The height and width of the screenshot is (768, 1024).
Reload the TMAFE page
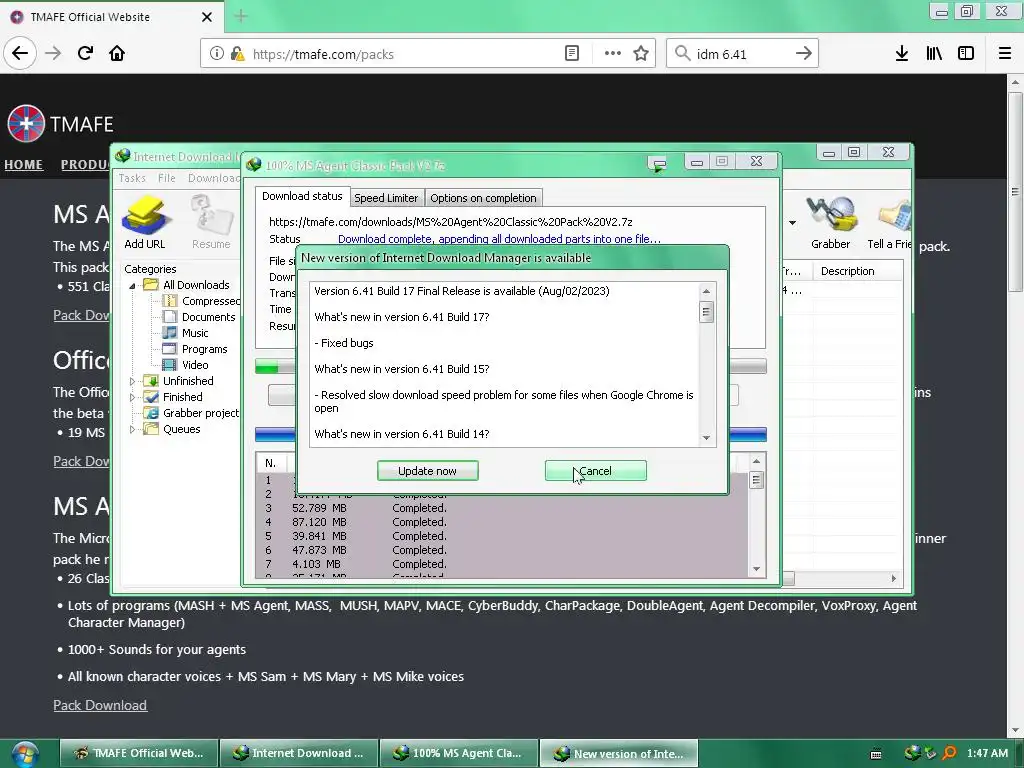coord(85,53)
